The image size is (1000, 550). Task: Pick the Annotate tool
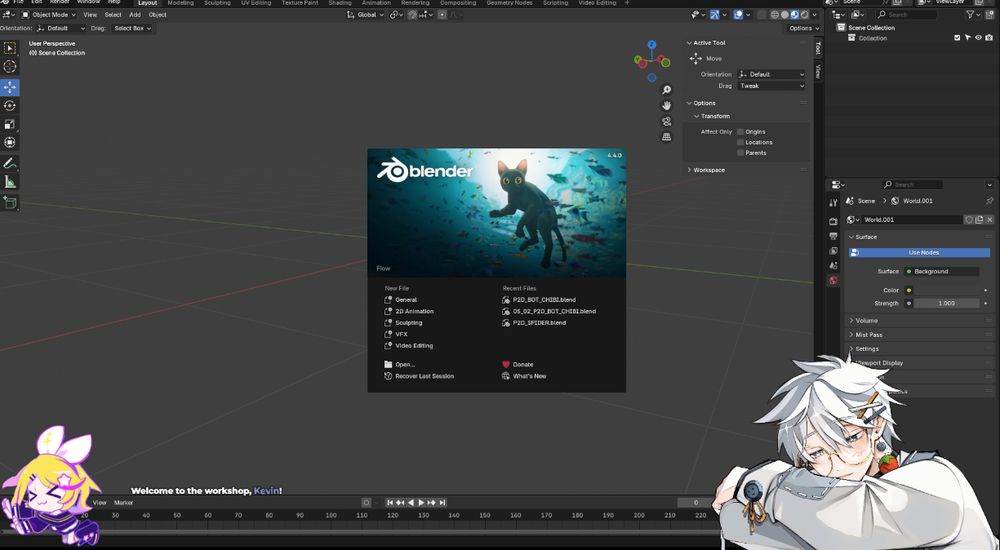coord(10,162)
